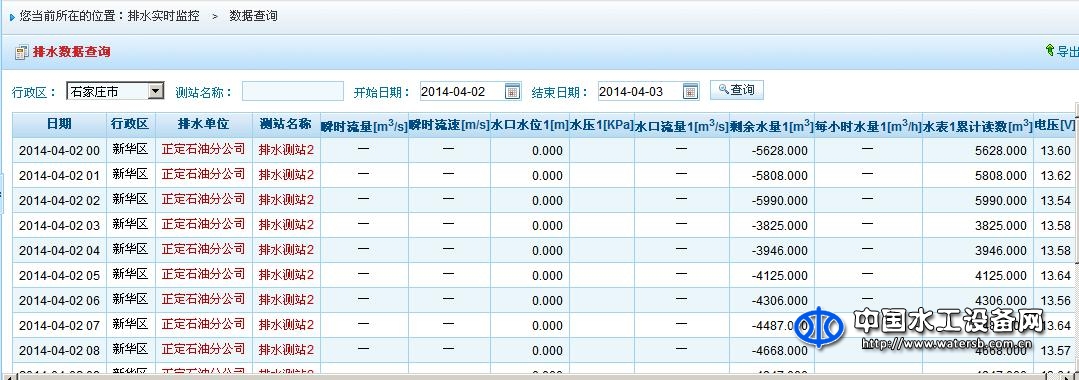The image size is (1079, 380).
Task: Click the export arrow icon at top right
Action: tap(1049, 50)
